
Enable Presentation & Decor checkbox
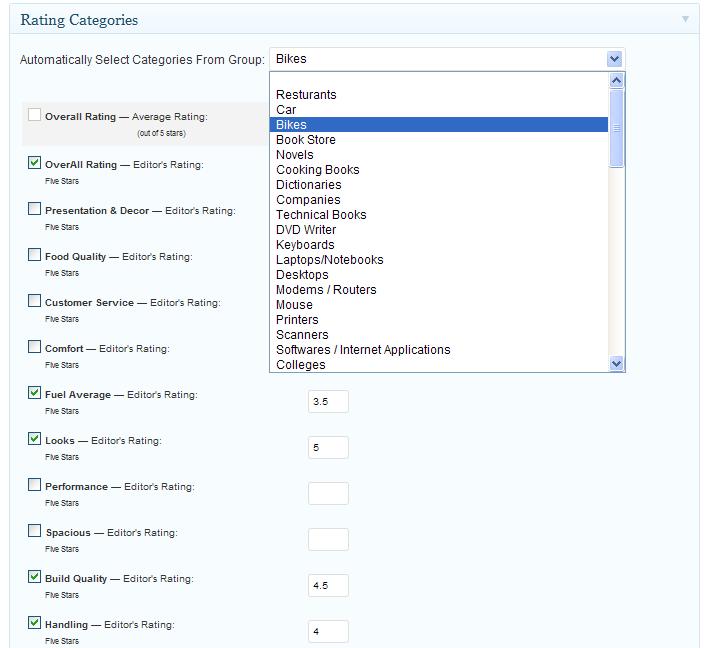pos(34,209)
